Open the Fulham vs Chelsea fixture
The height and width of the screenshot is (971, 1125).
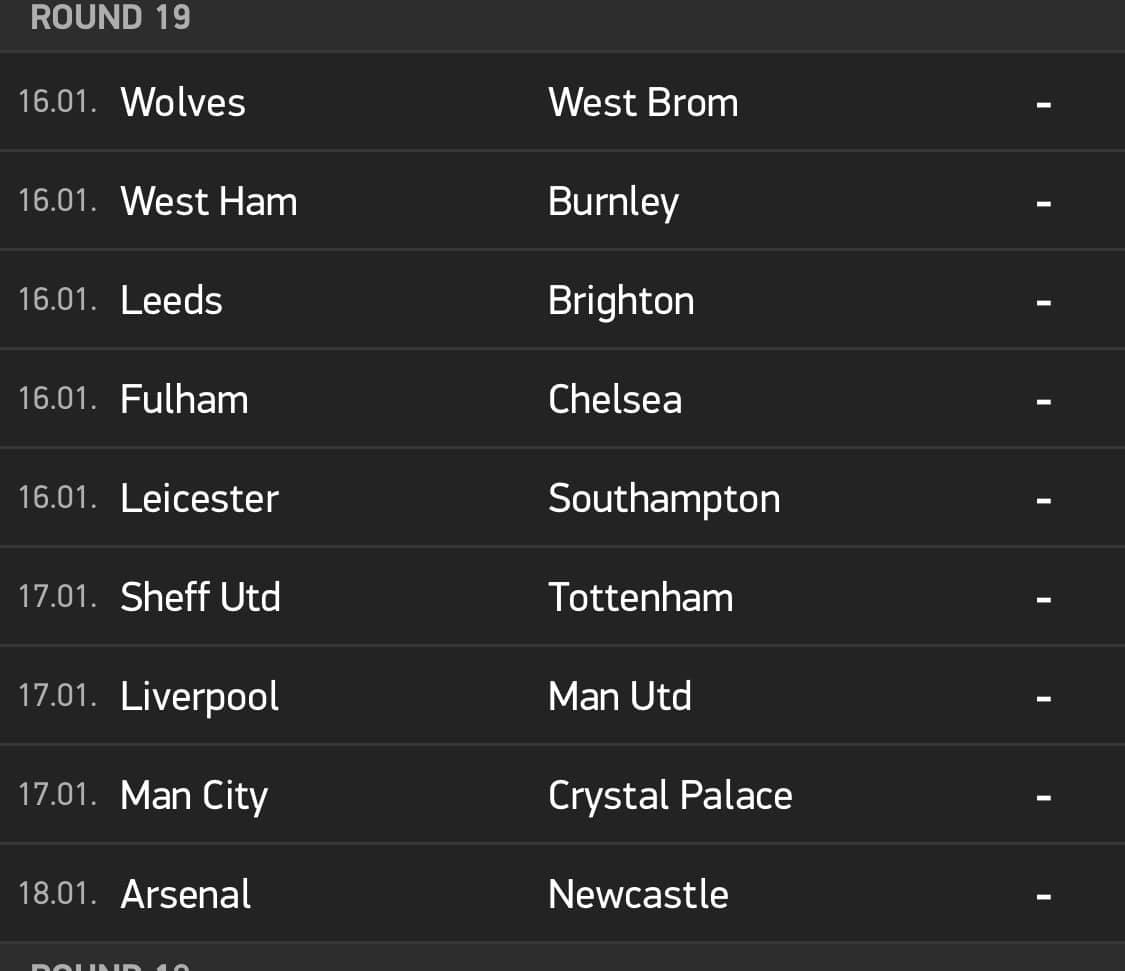pos(562,399)
